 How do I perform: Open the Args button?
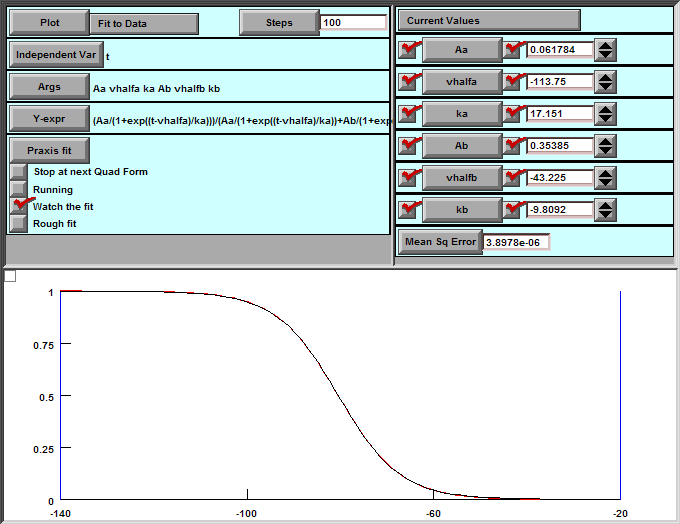point(49,87)
